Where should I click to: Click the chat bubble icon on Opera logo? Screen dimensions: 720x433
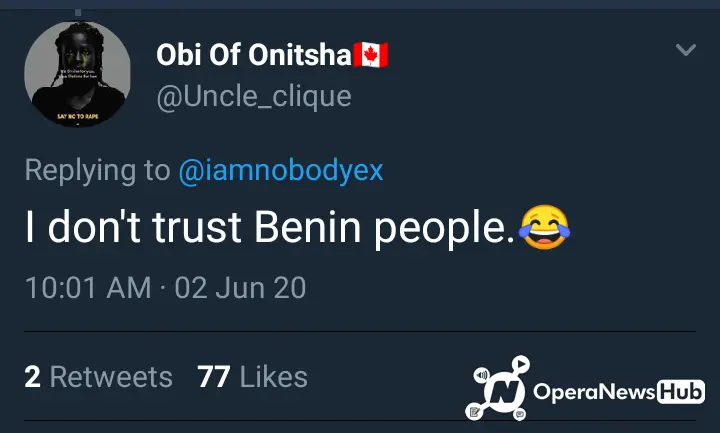[x=519, y=414]
